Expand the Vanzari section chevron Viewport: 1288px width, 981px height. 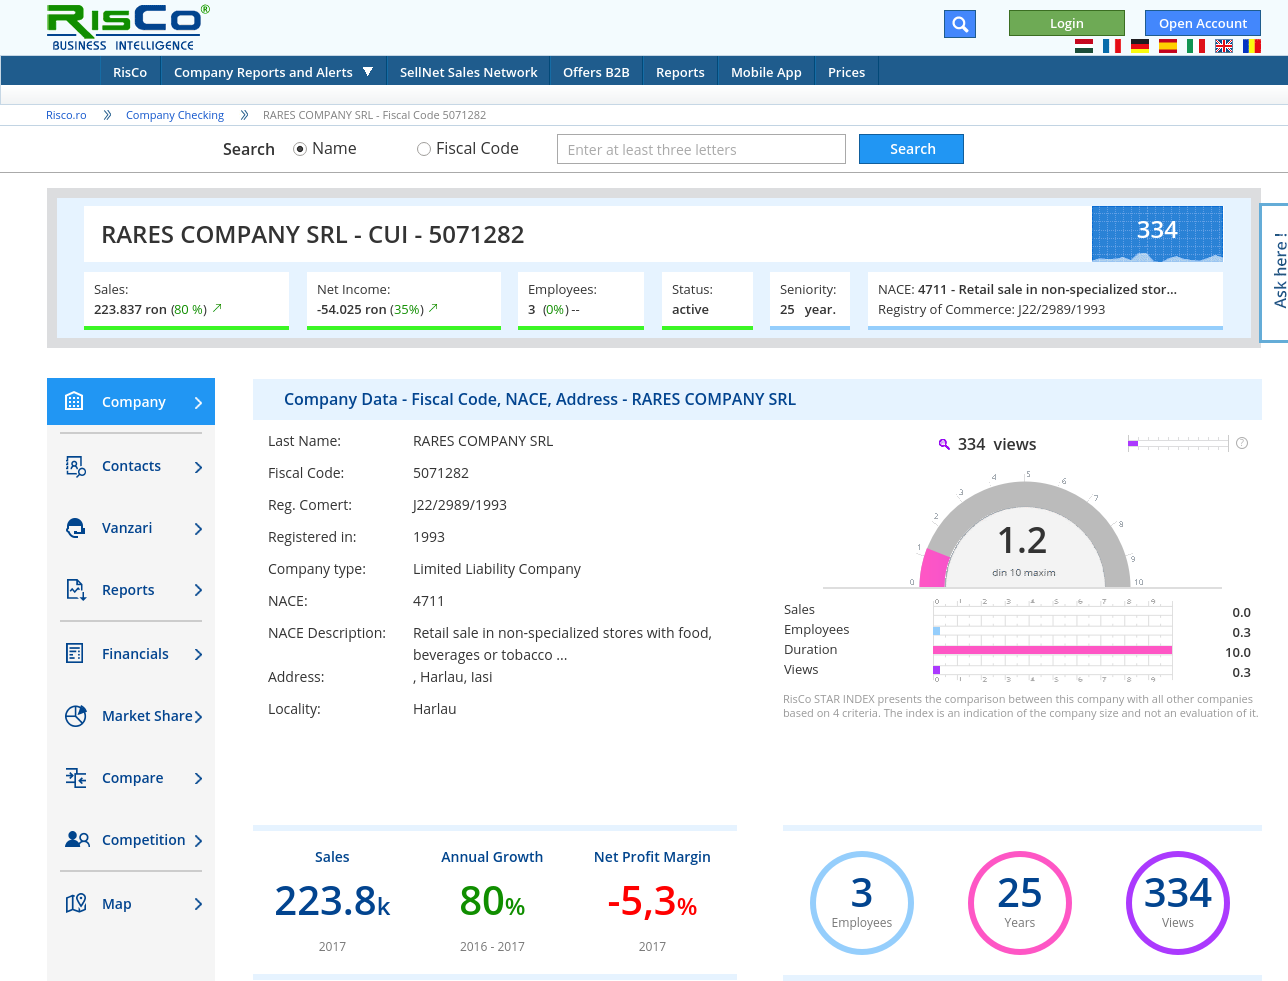point(198,529)
